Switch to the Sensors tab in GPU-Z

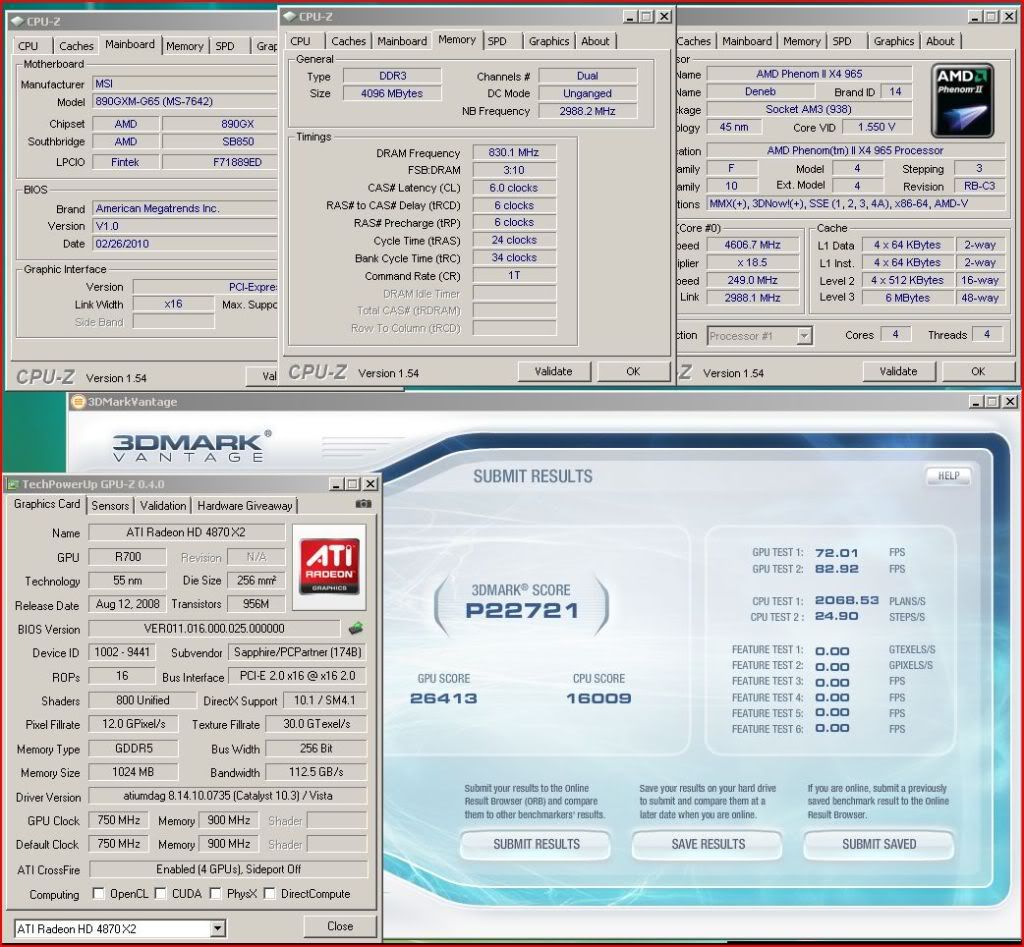click(x=110, y=506)
